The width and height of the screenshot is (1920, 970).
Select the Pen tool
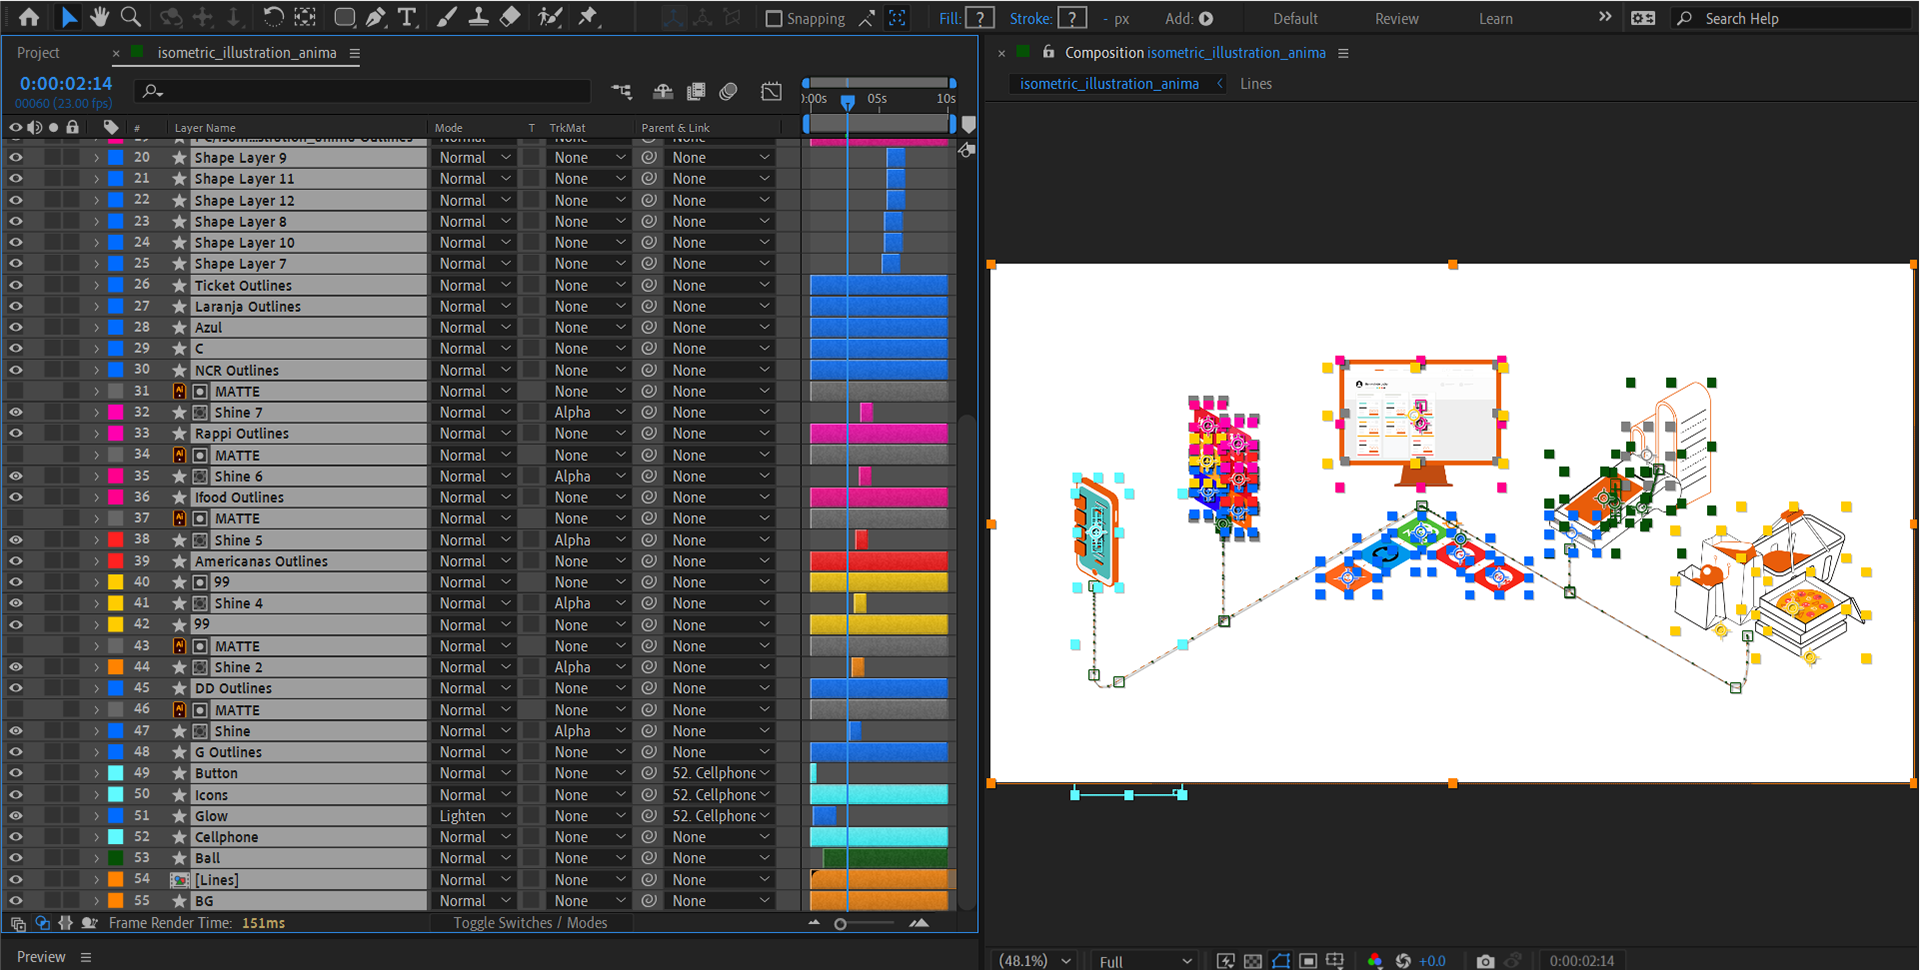[375, 17]
